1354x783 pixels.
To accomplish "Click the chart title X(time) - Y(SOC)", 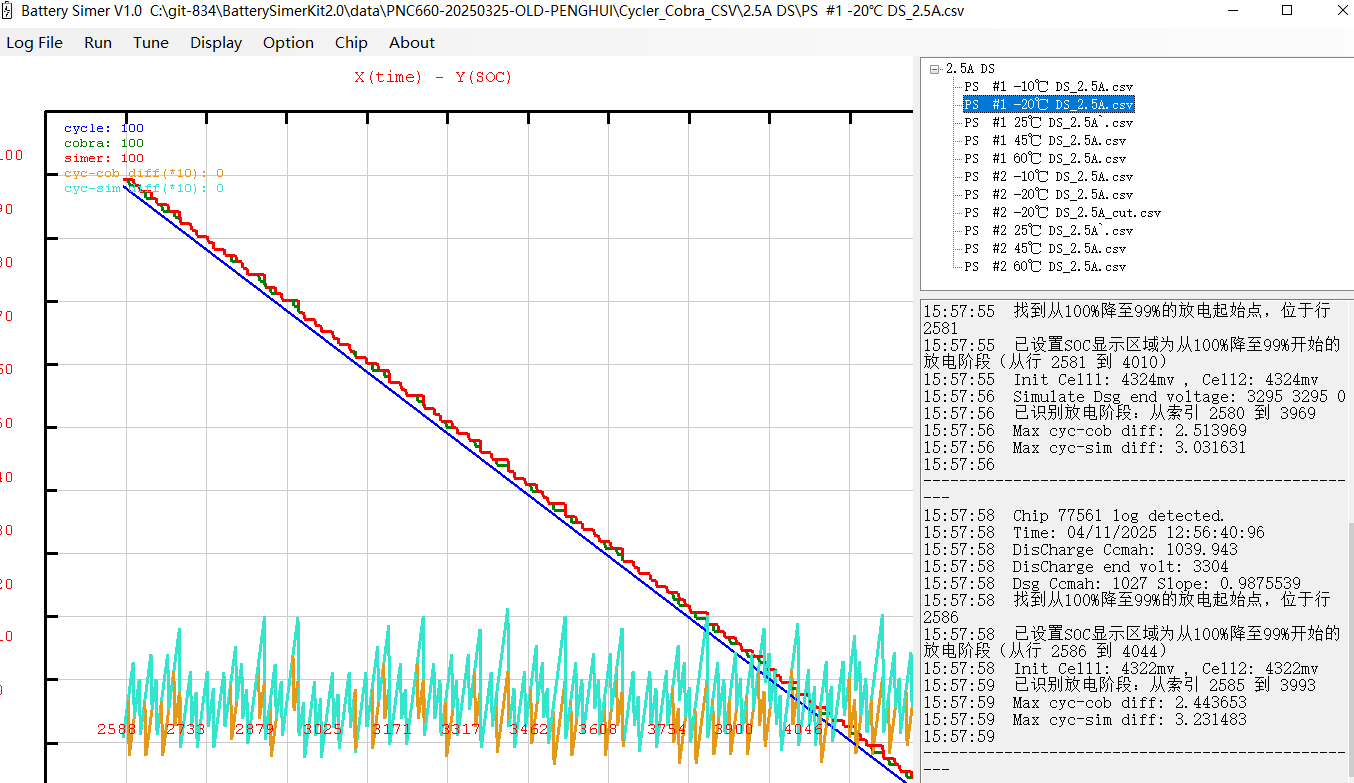I will coord(433,77).
